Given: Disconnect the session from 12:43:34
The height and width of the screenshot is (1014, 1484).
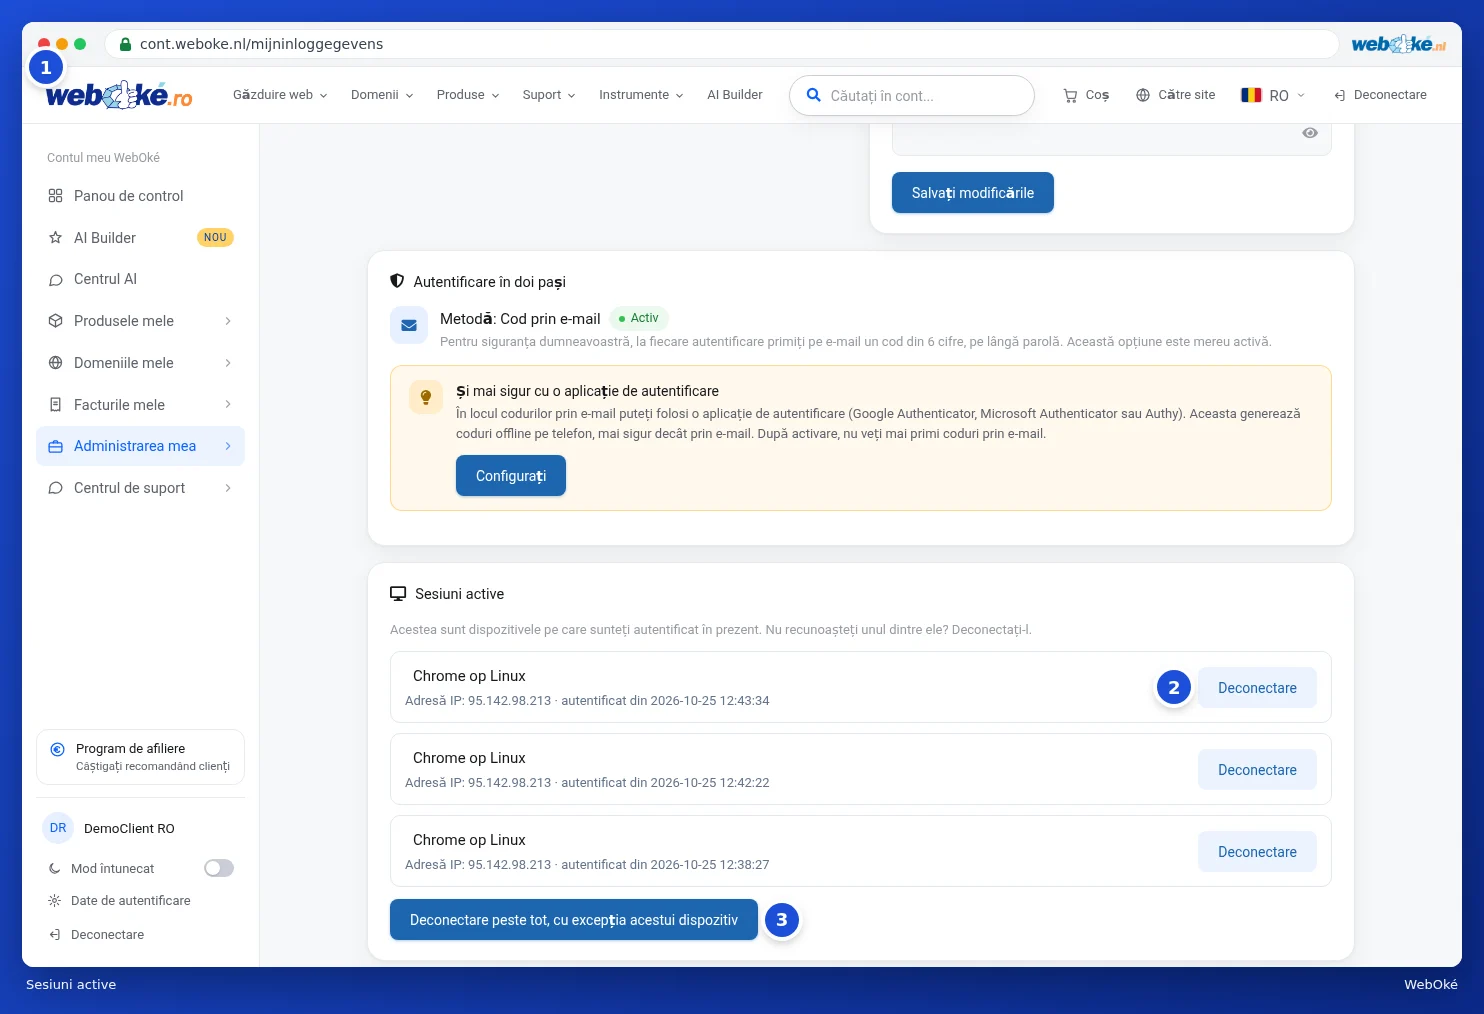Looking at the screenshot, I should (1257, 688).
